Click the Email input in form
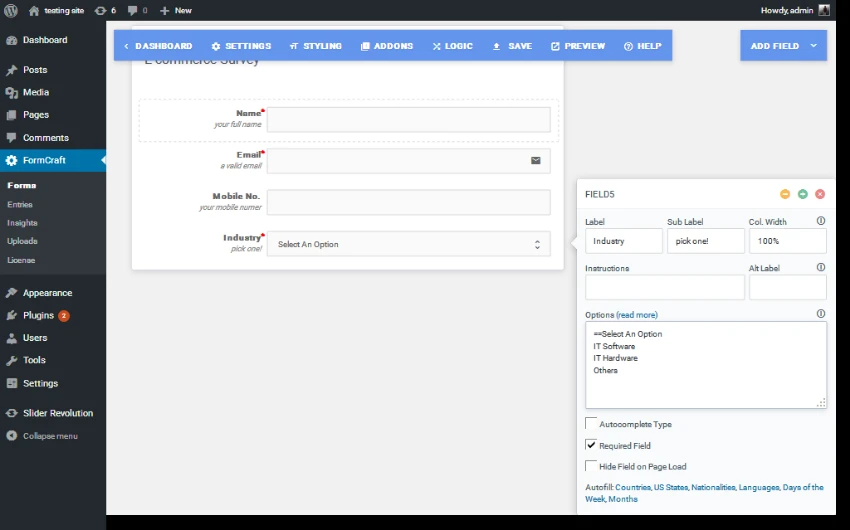 [x=409, y=161]
